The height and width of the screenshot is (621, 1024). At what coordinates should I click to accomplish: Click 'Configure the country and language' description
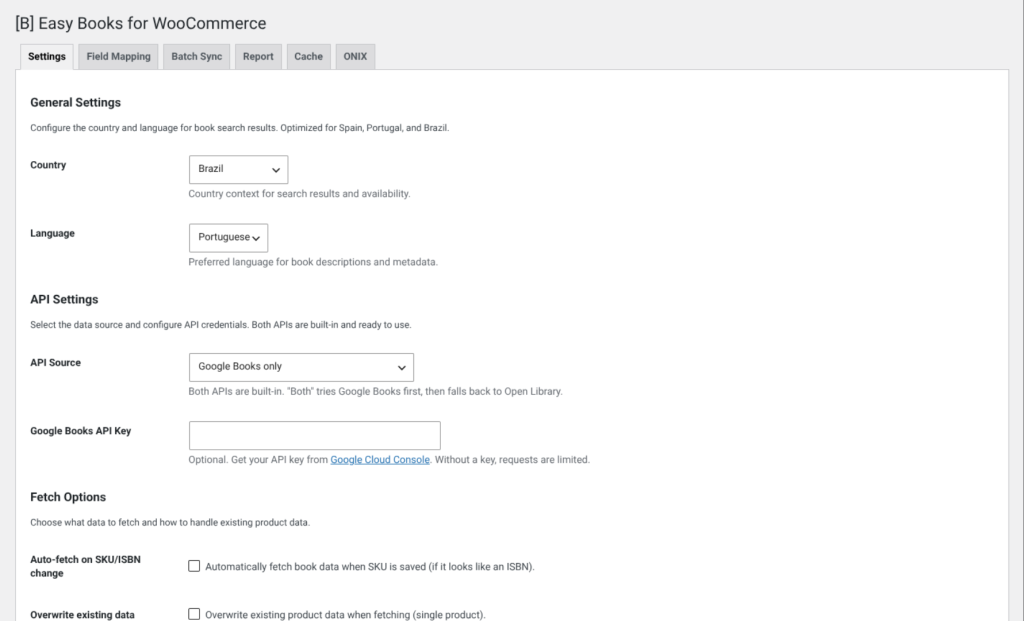click(x=240, y=128)
